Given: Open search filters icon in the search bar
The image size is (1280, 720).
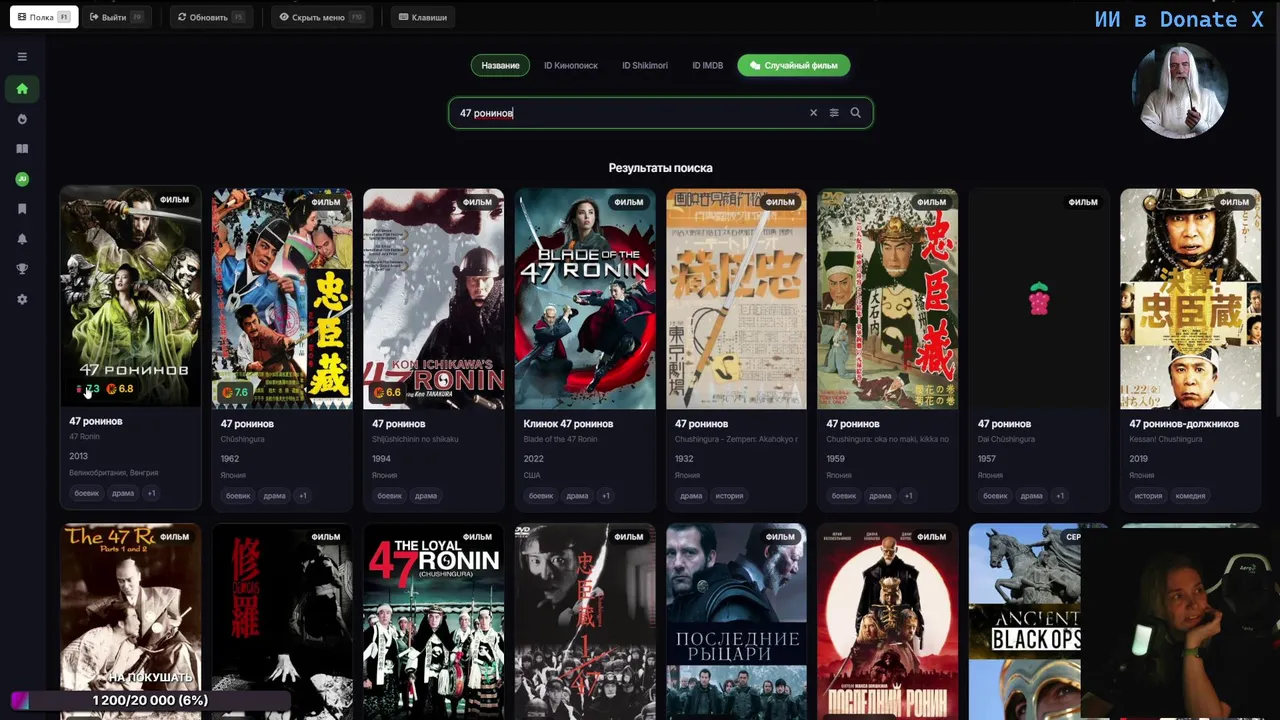Looking at the screenshot, I should pos(834,113).
